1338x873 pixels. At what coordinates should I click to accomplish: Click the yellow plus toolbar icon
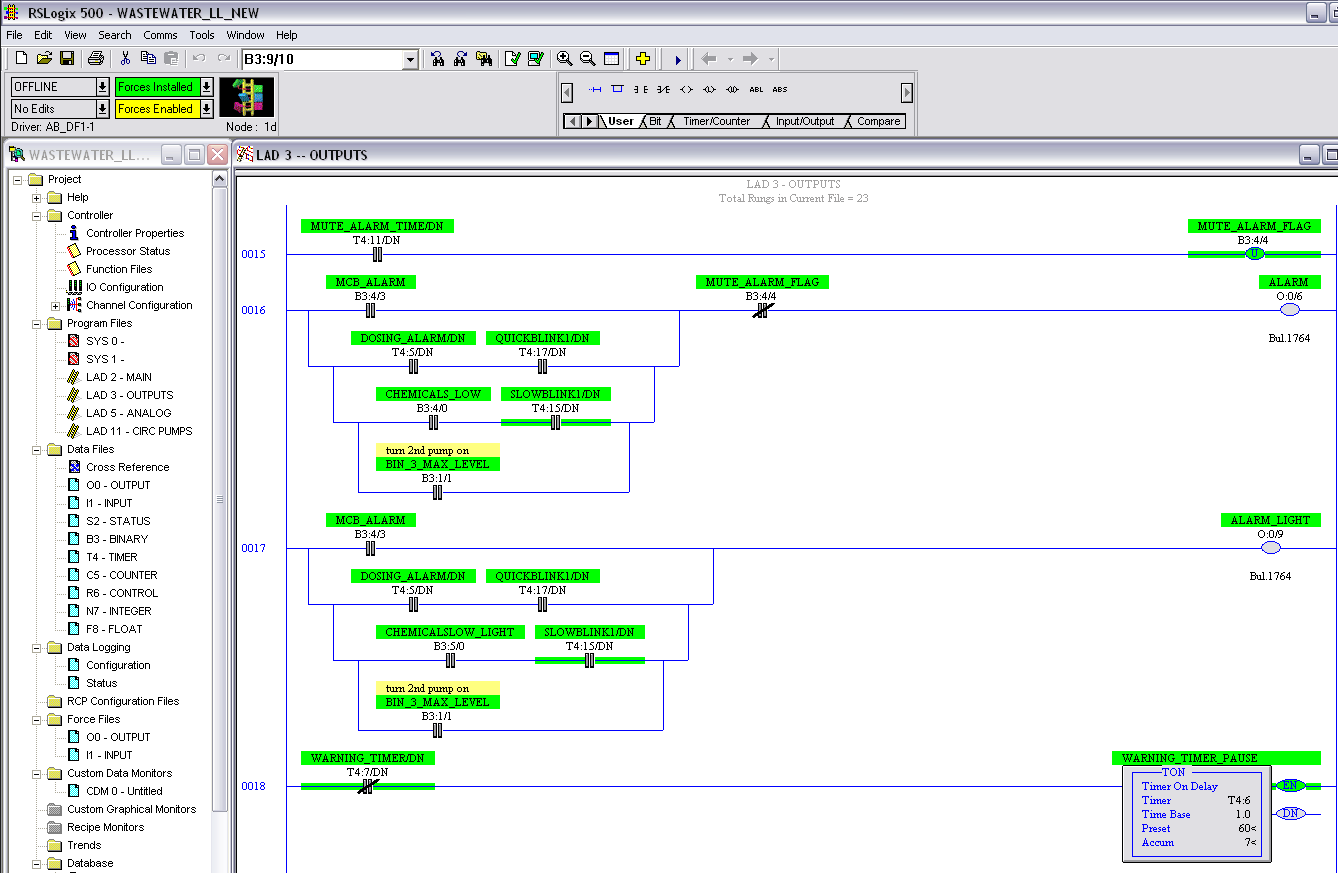click(x=643, y=59)
